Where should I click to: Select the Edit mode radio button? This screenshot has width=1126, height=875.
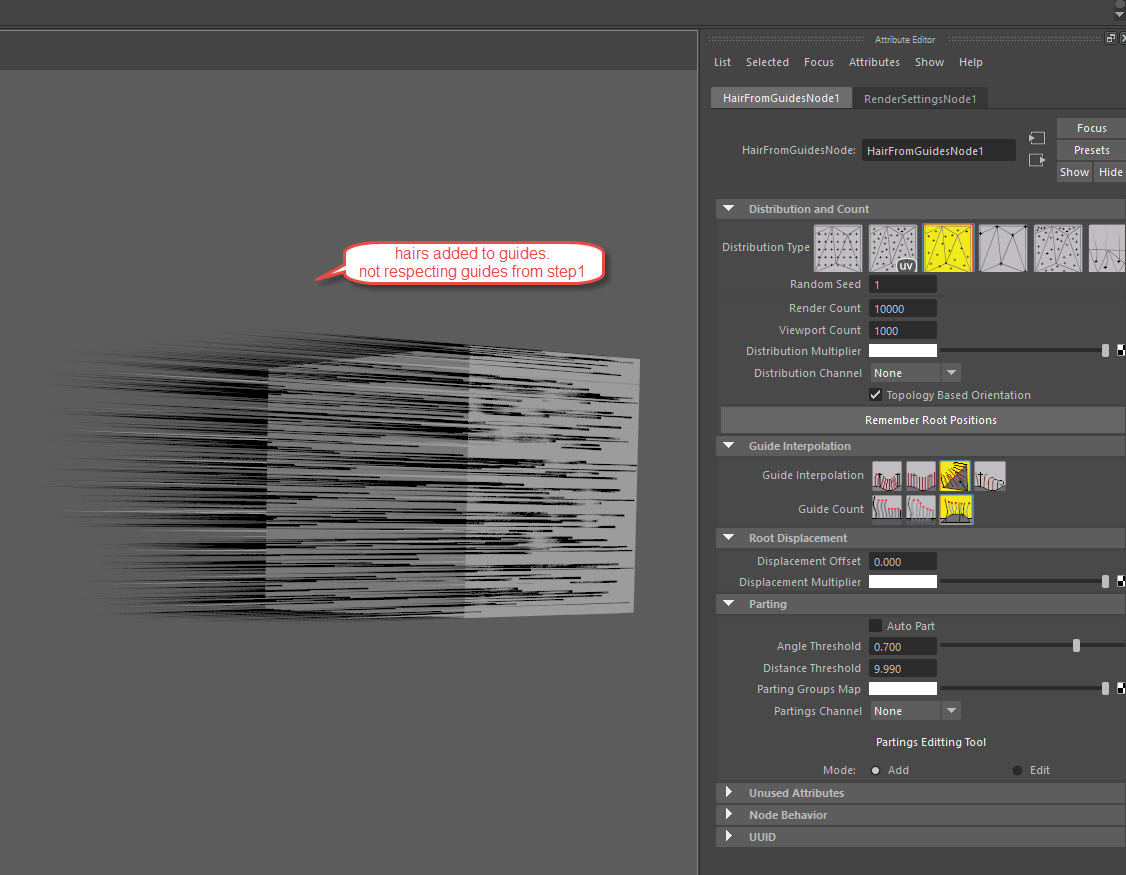click(x=1018, y=770)
